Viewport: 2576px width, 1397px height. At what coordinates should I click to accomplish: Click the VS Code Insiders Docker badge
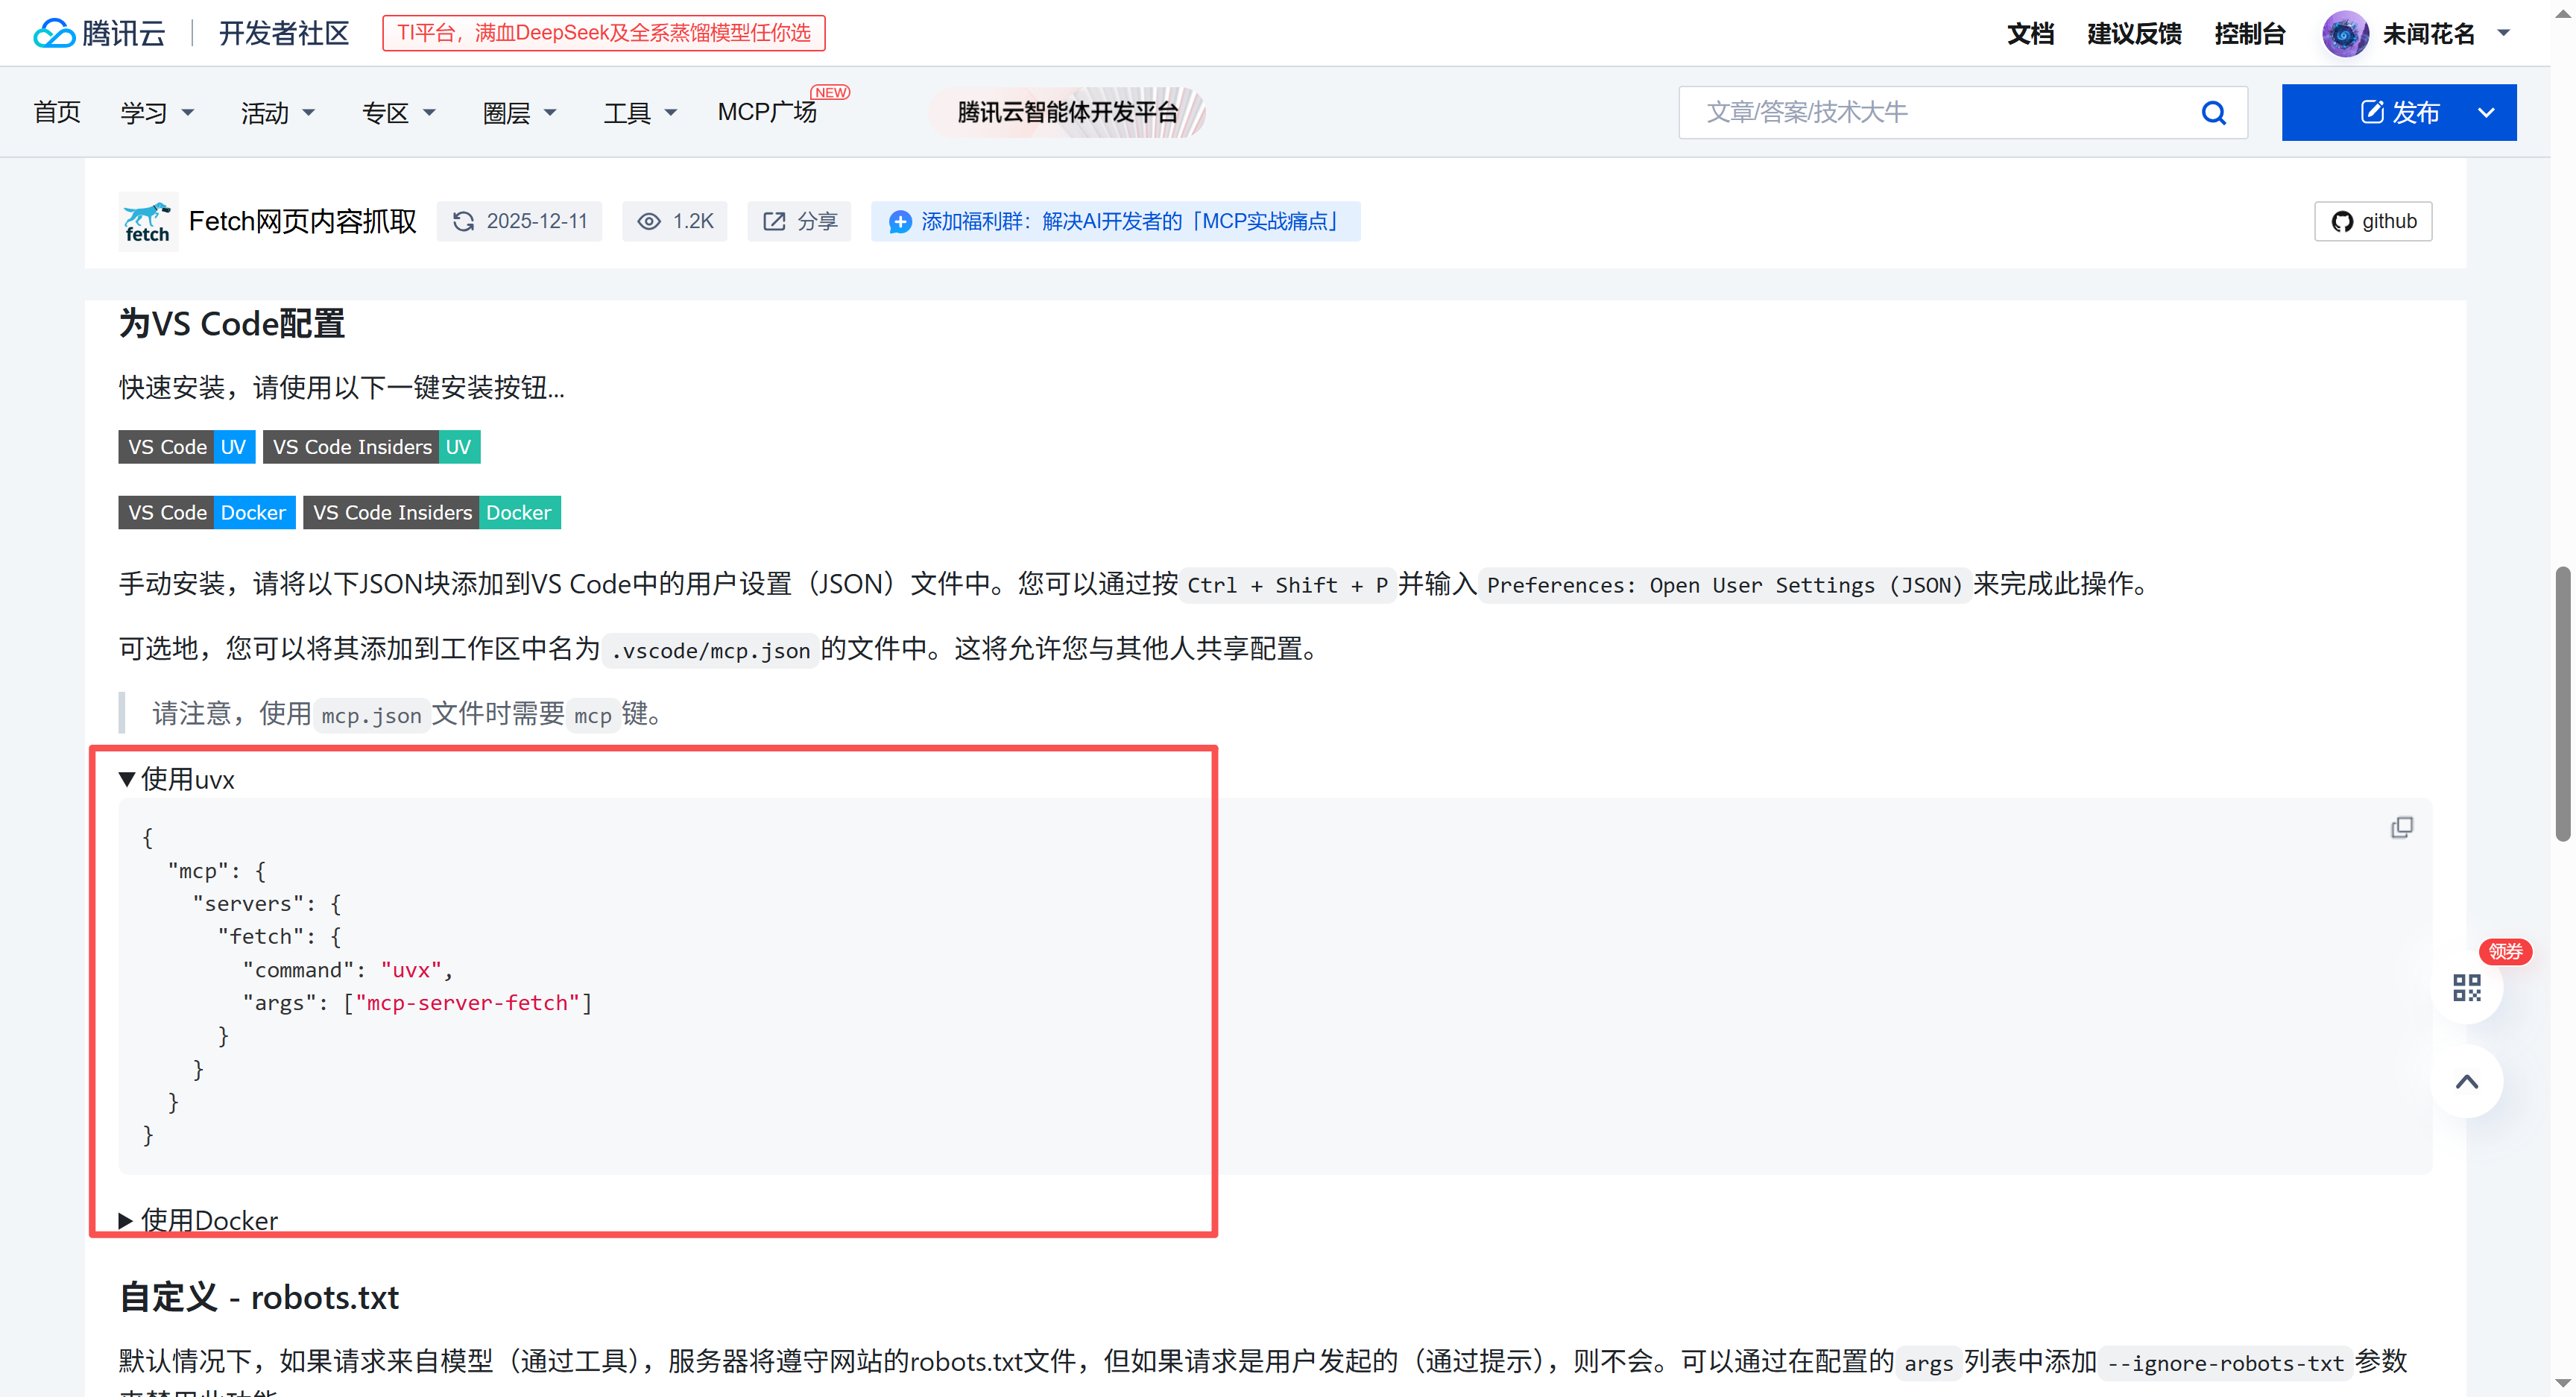pyautogui.click(x=431, y=513)
